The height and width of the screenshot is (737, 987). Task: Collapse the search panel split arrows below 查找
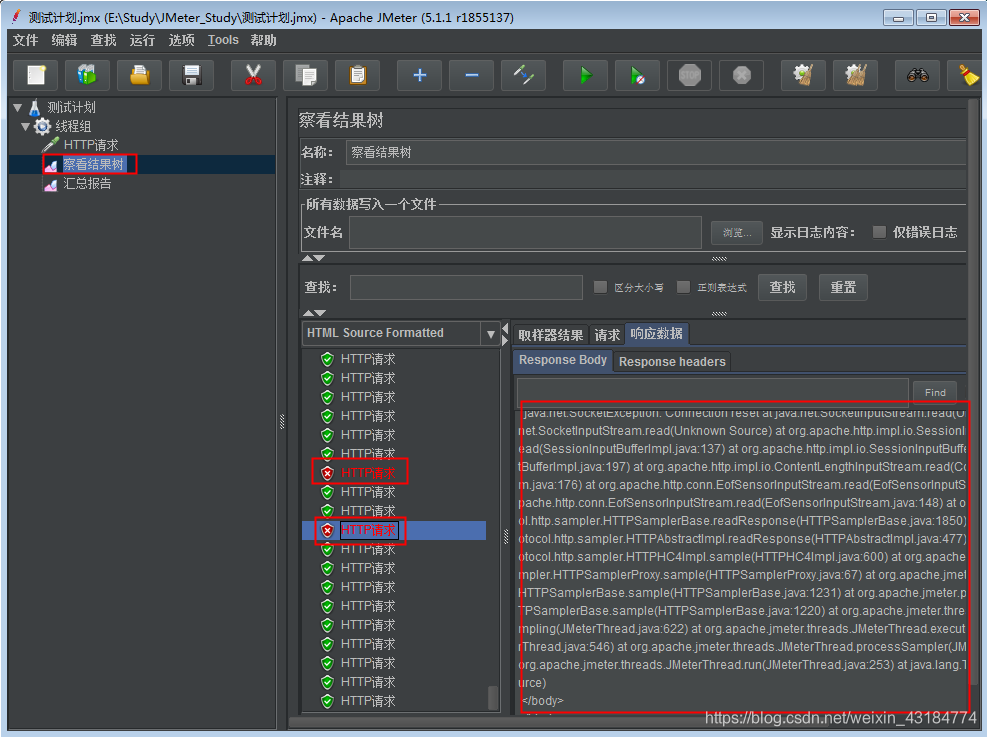[x=313, y=313]
